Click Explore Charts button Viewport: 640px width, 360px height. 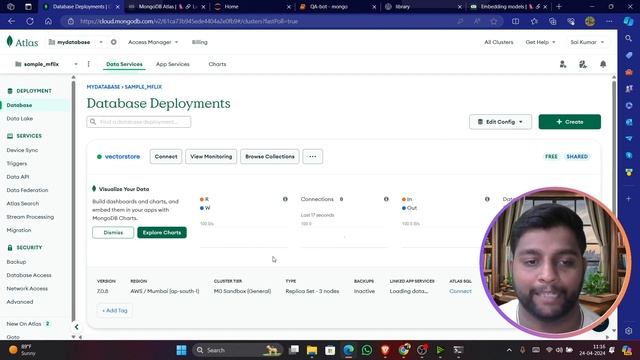162,233
